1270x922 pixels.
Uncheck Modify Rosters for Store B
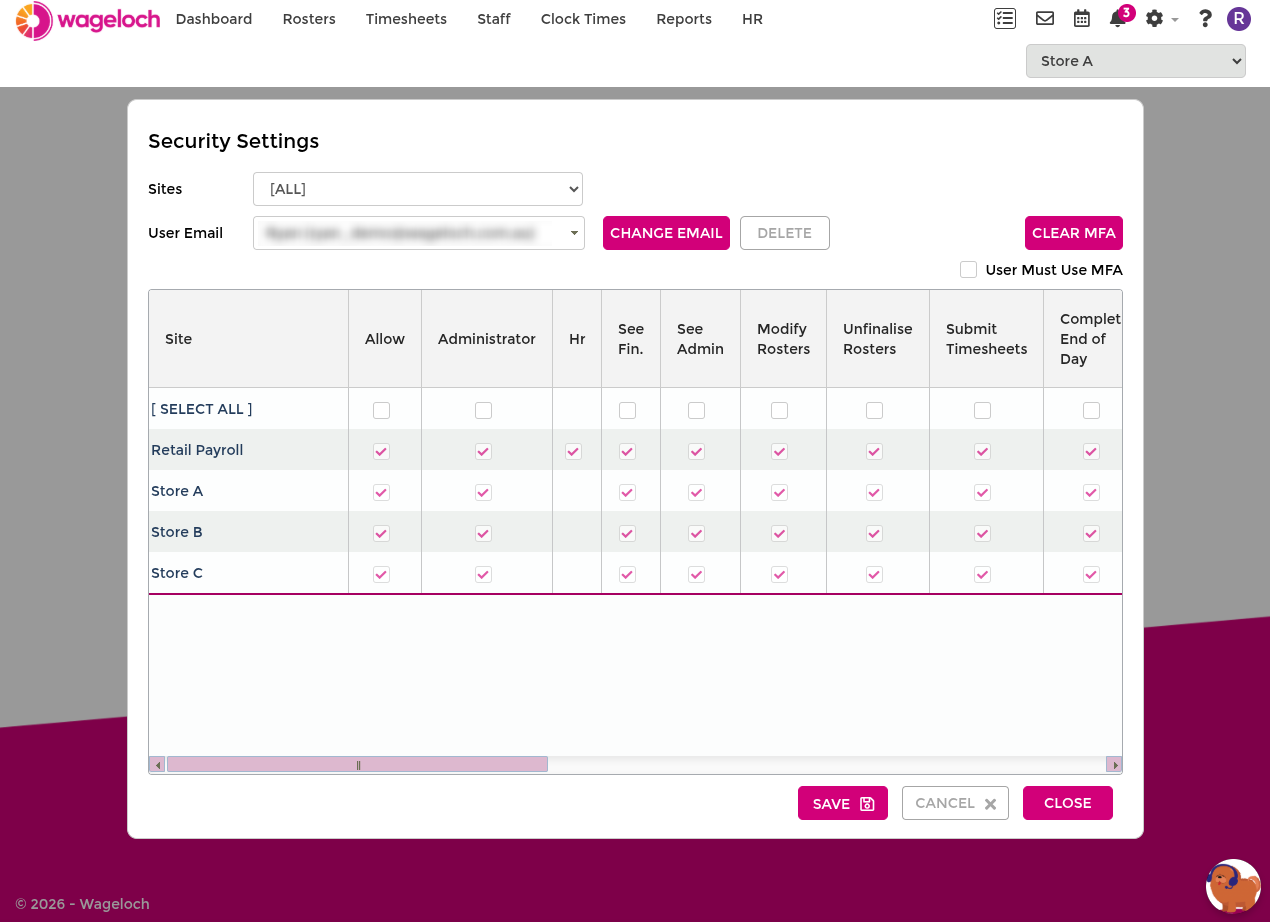[779, 533]
